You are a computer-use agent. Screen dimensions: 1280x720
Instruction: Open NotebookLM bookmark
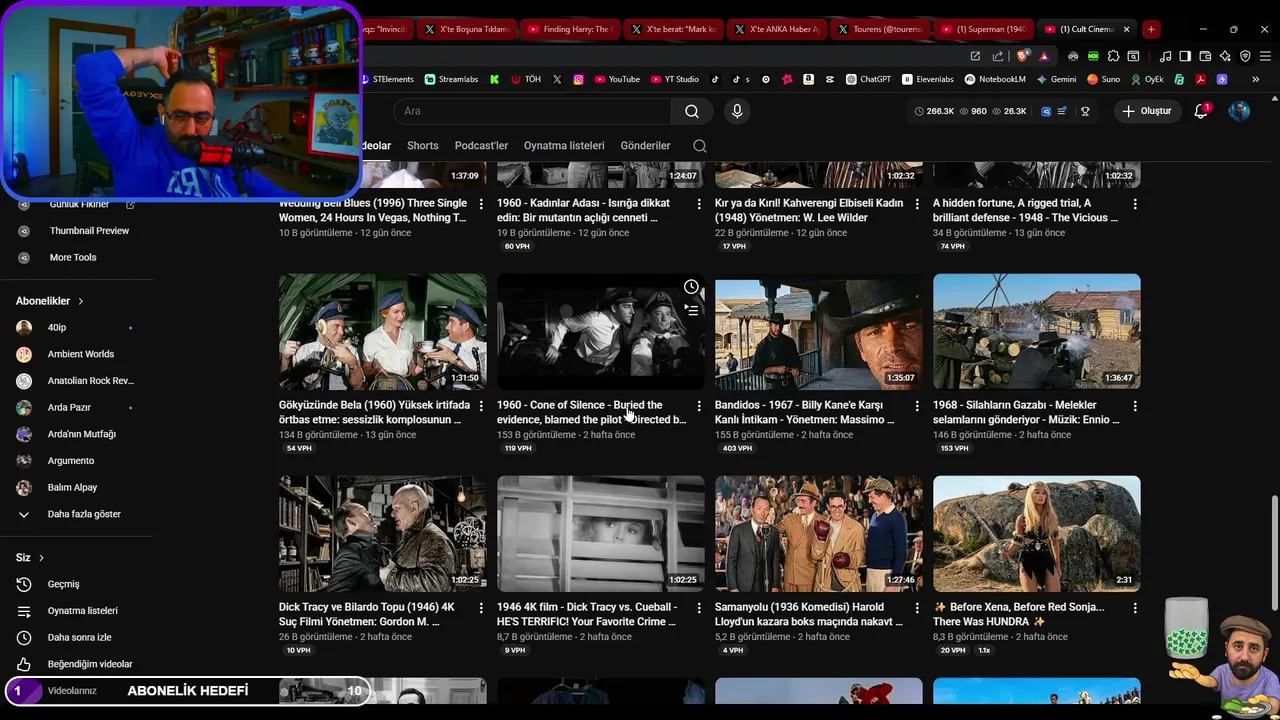click(996, 79)
